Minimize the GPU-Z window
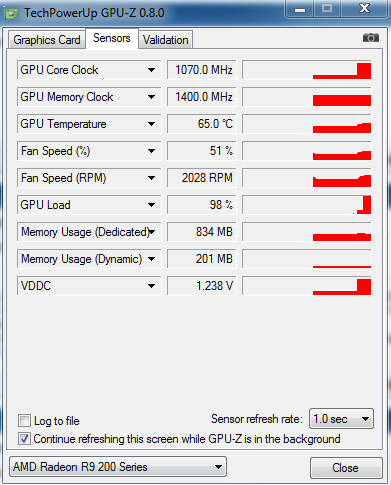The width and height of the screenshot is (391, 485). (300, 9)
